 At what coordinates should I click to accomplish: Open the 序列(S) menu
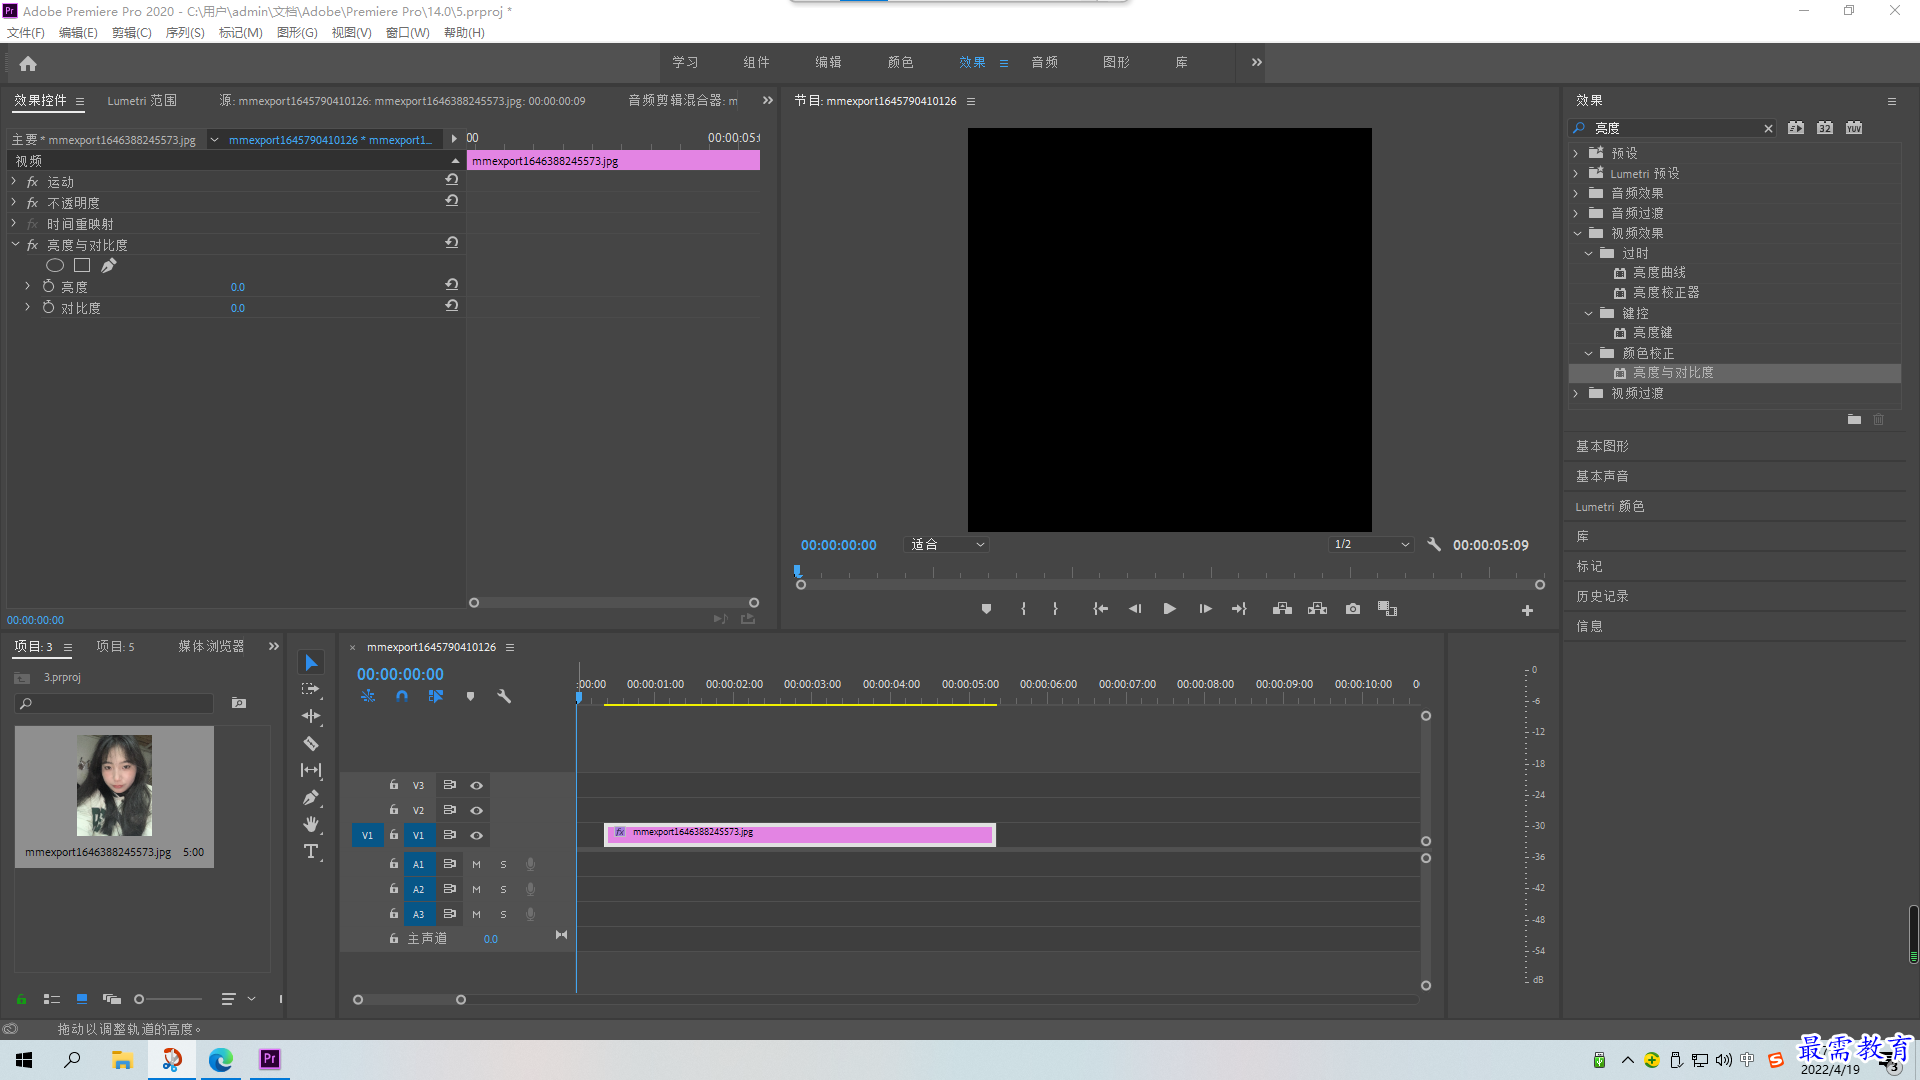[185, 33]
